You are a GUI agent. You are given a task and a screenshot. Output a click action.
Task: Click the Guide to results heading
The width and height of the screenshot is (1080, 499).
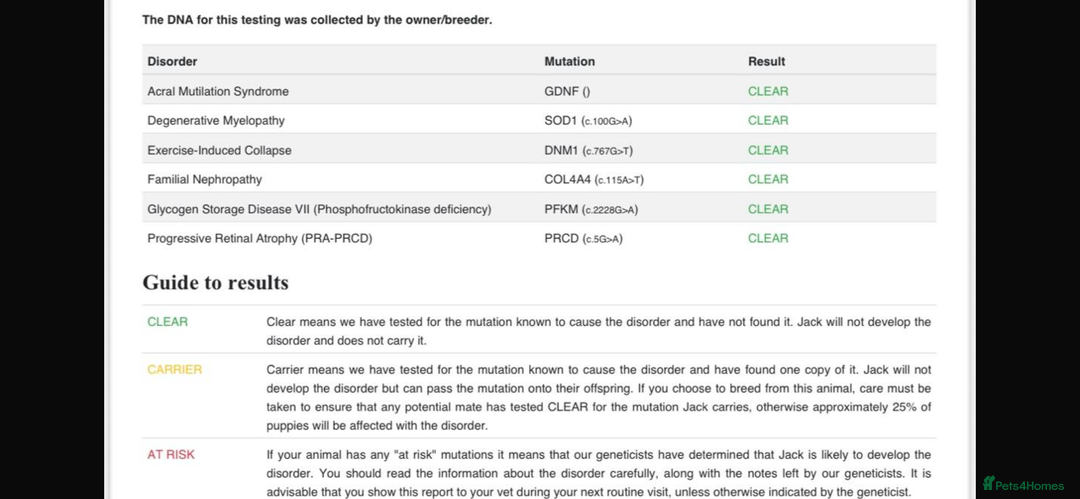216,283
